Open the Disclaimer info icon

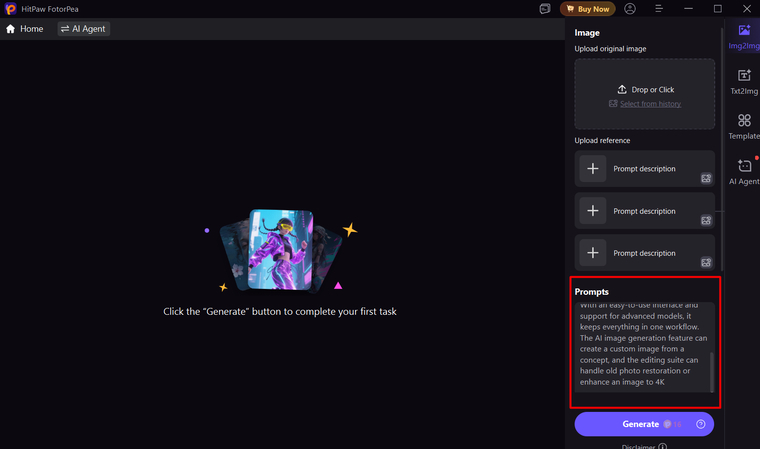tap(662, 446)
